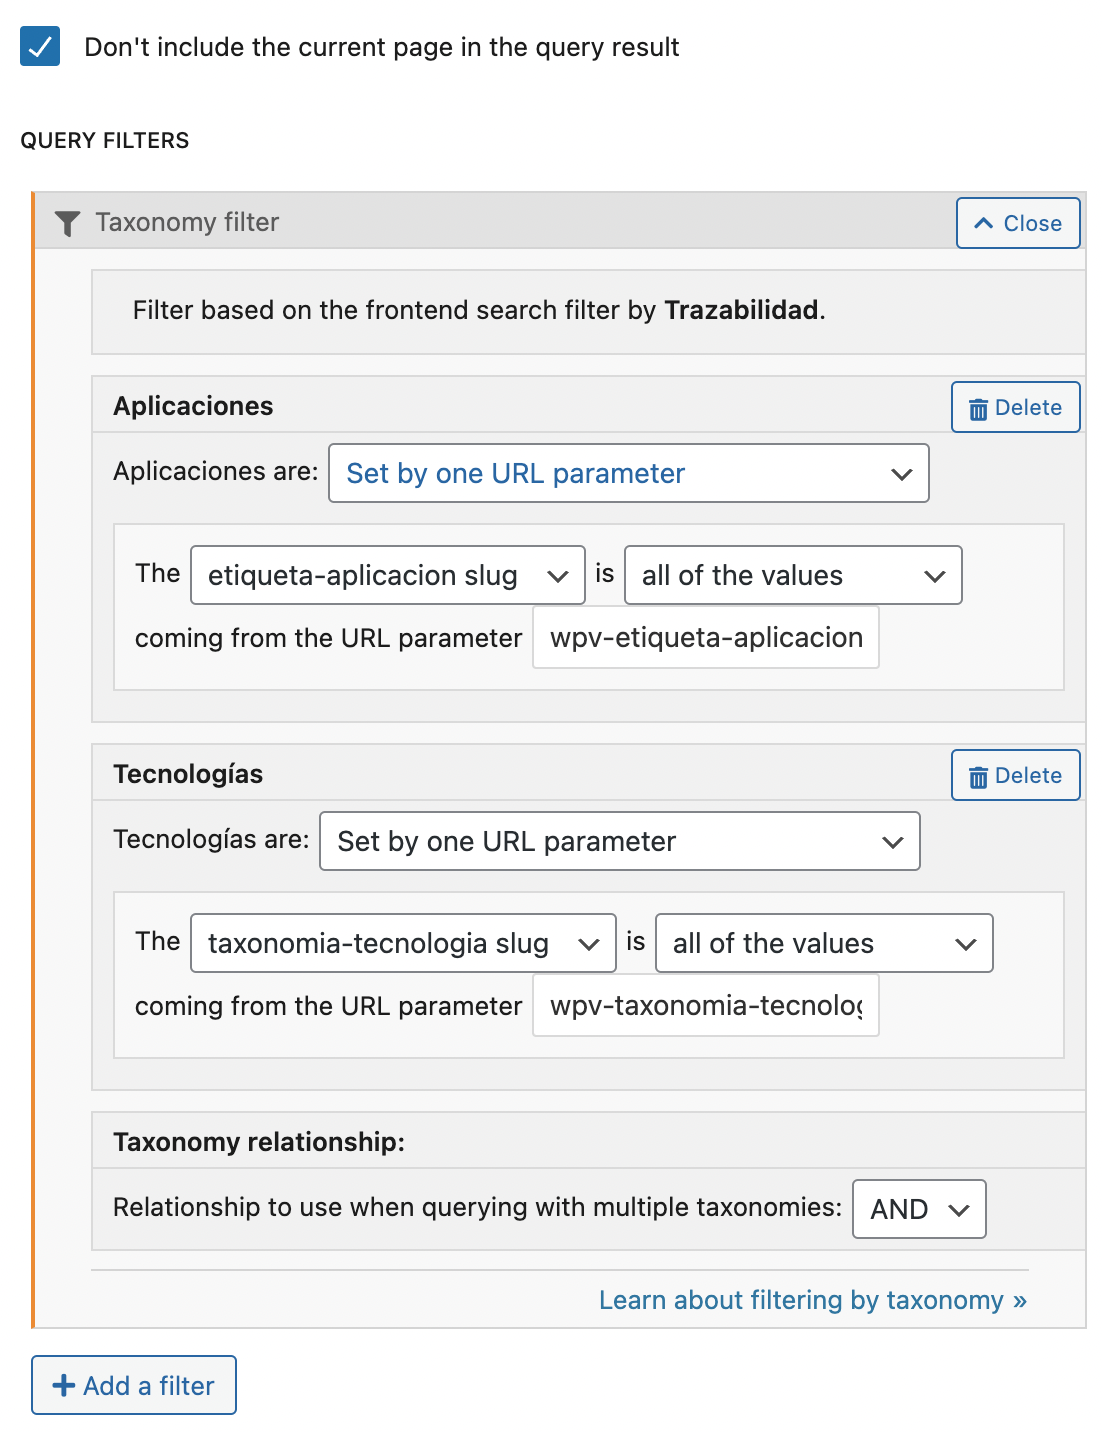The height and width of the screenshot is (1432, 1102).
Task: Open the "Tecnologías are" dropdown
Action: coord(620,841)
